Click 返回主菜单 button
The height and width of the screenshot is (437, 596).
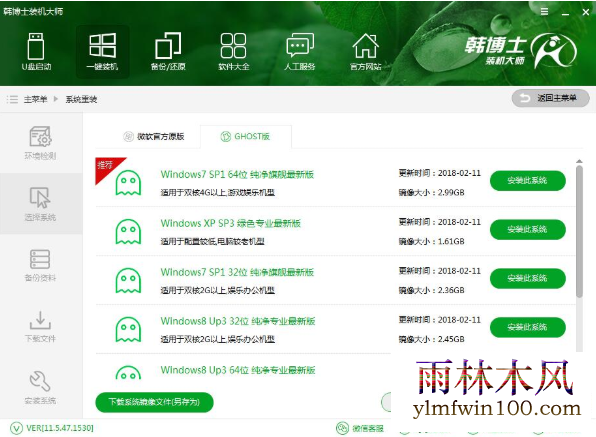(550, 98)
